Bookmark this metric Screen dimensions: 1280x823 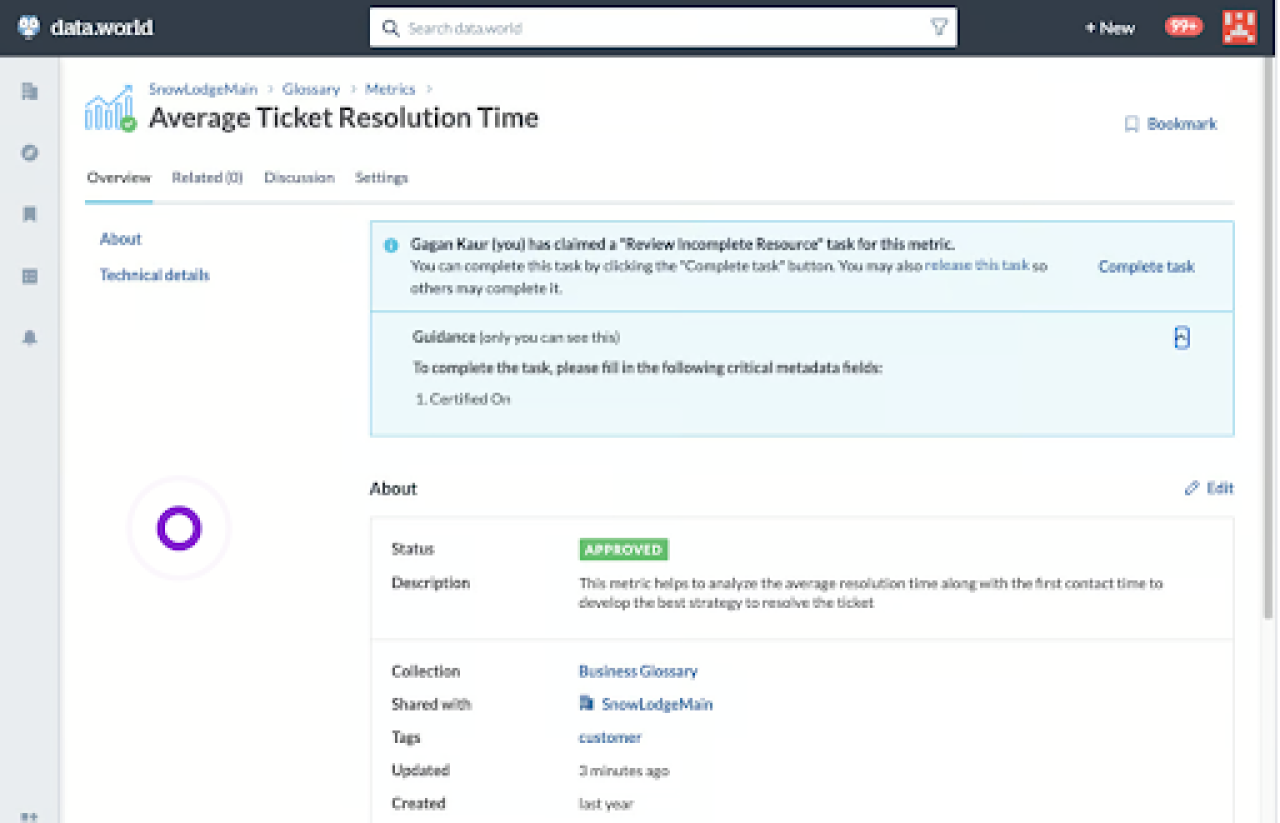pos(1171,124)
